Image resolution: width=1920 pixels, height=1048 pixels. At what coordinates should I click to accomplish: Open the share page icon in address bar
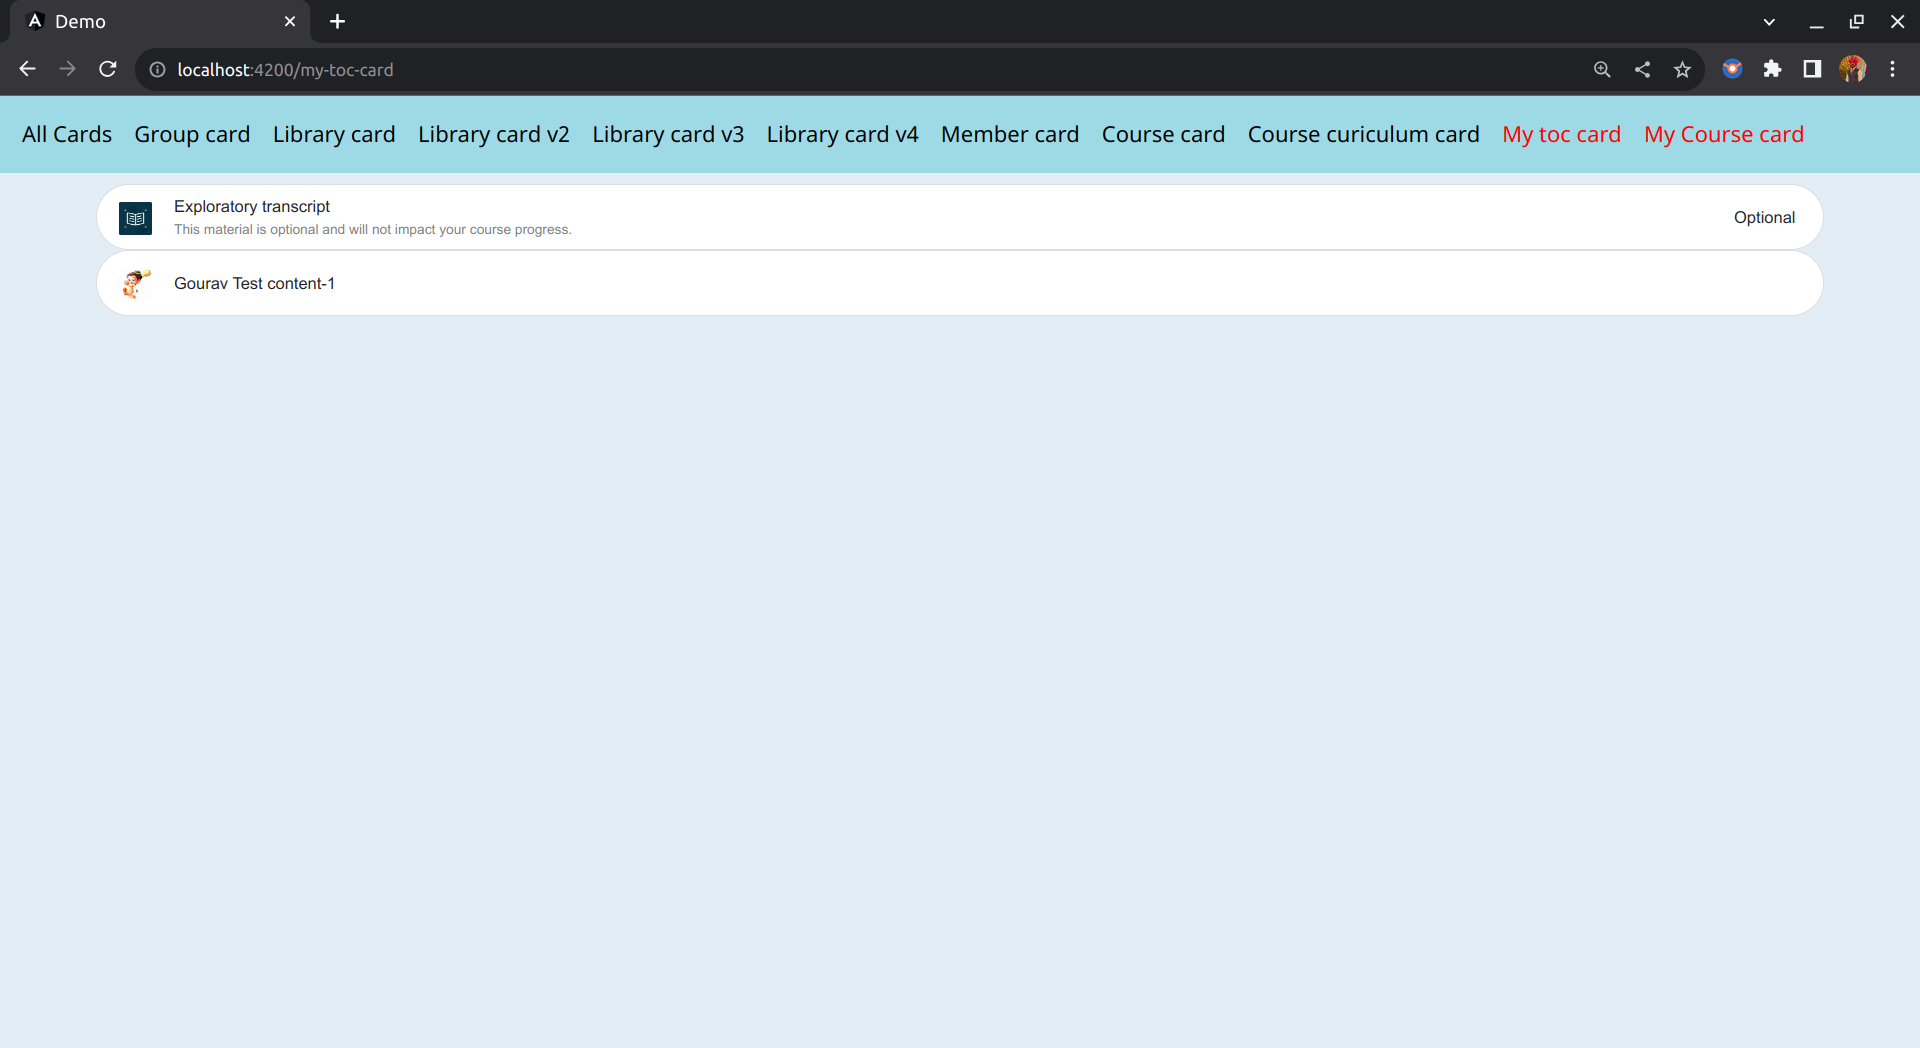click(x=1642, y=69)
